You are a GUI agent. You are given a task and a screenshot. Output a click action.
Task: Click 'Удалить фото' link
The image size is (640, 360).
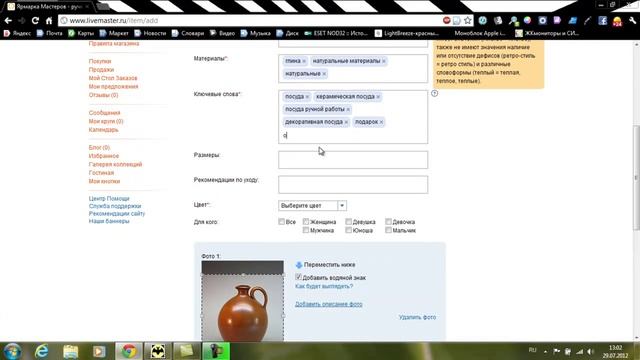point(417,317)
